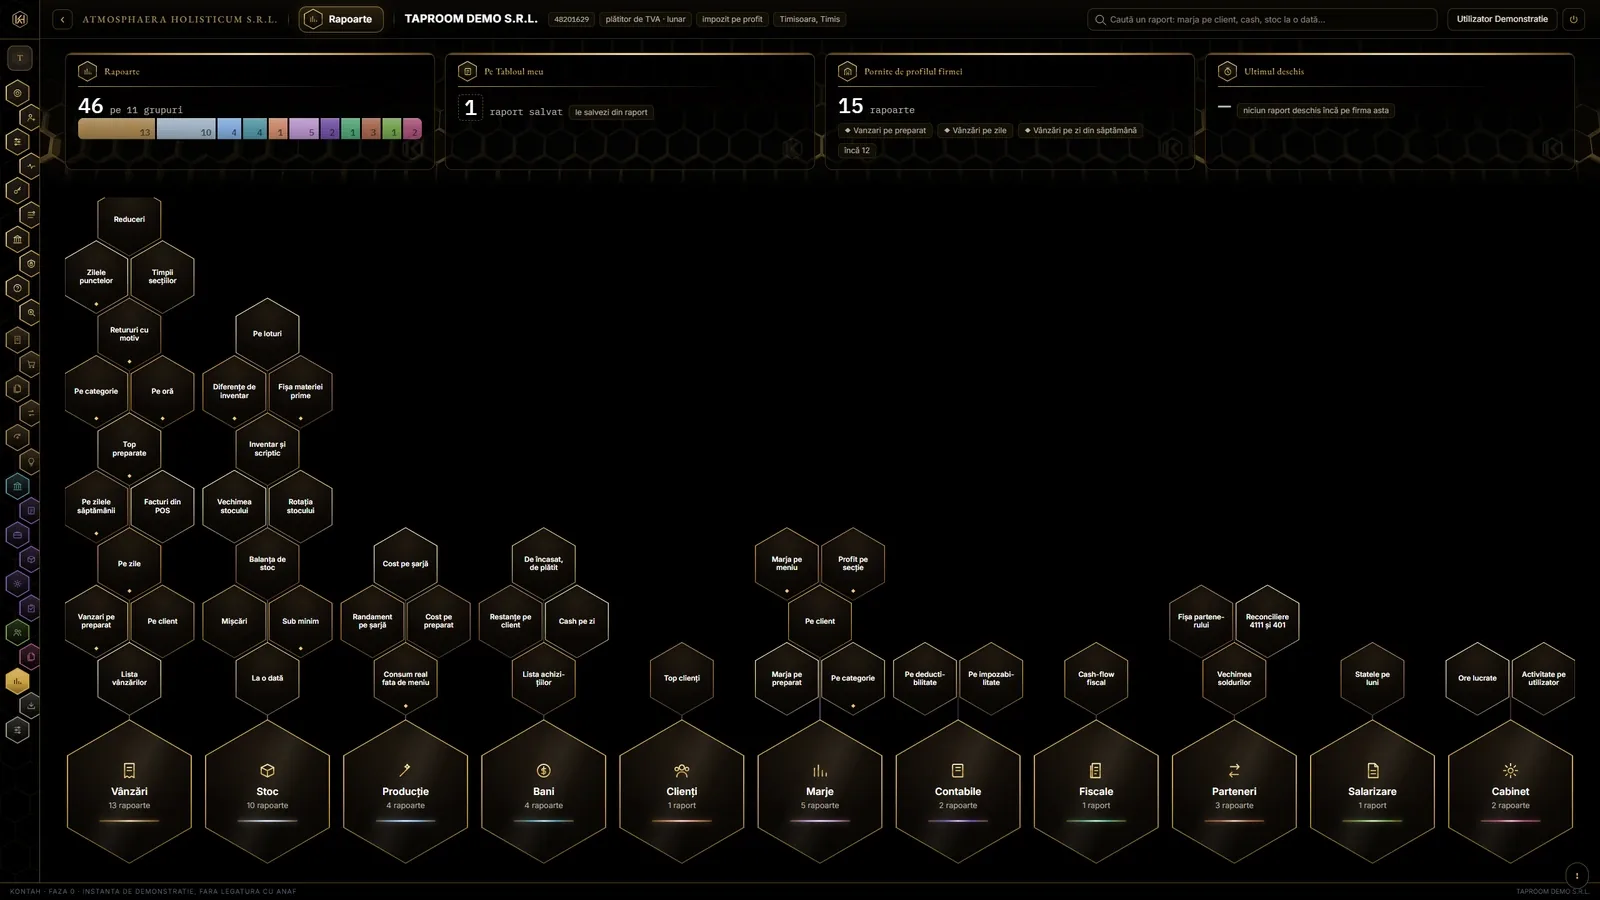The height and width of the screenshot is (900, 1600).
Task: Open the Parteneri category hexagon
Action: point(1234,791)
